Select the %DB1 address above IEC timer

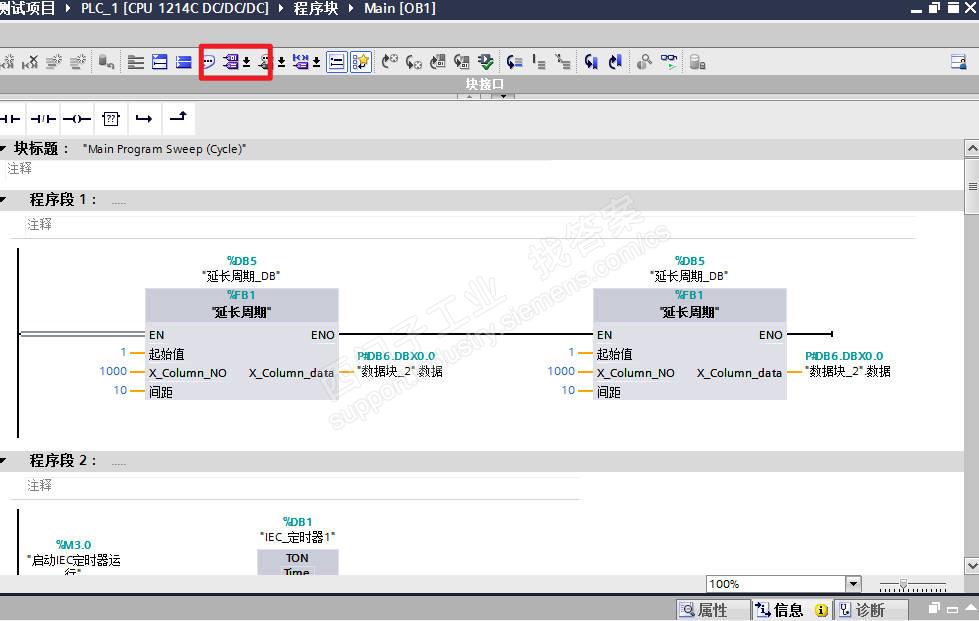coord(297,522)
